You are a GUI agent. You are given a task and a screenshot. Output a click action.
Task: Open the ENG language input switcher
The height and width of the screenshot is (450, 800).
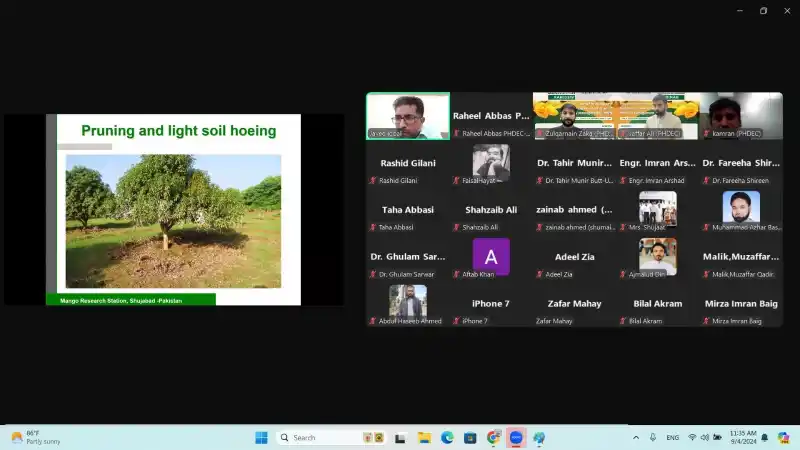[x=673, y=437]
